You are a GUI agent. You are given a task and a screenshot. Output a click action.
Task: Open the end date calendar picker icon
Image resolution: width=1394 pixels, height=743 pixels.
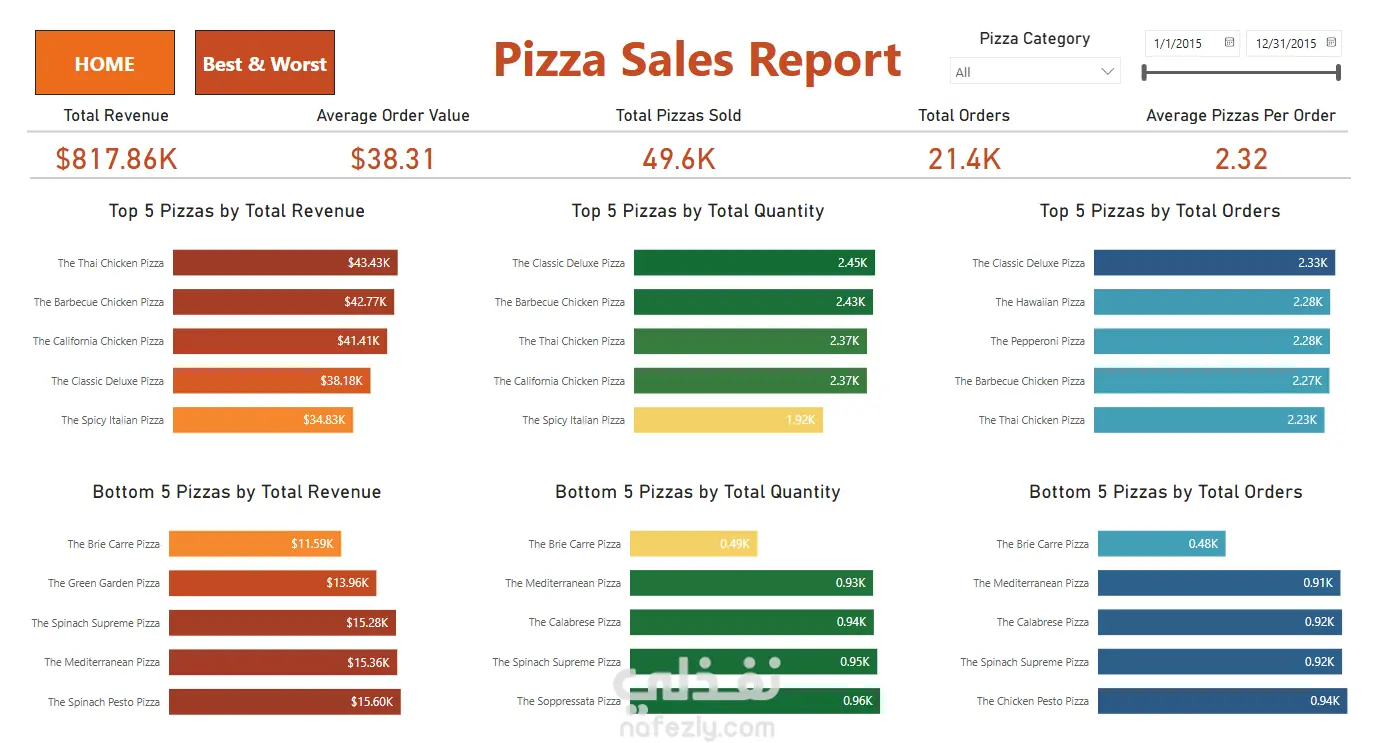1330,43
